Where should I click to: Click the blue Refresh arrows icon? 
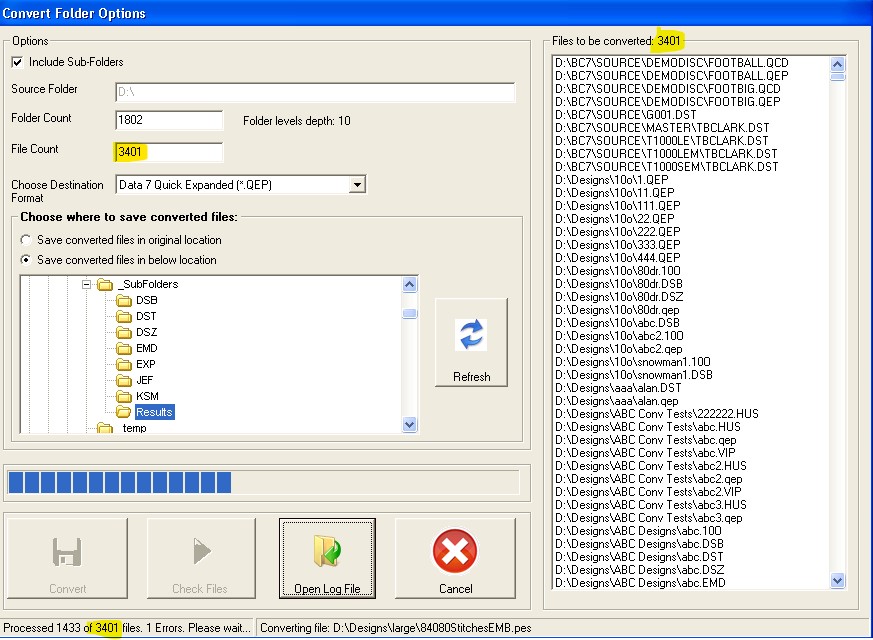471,334
